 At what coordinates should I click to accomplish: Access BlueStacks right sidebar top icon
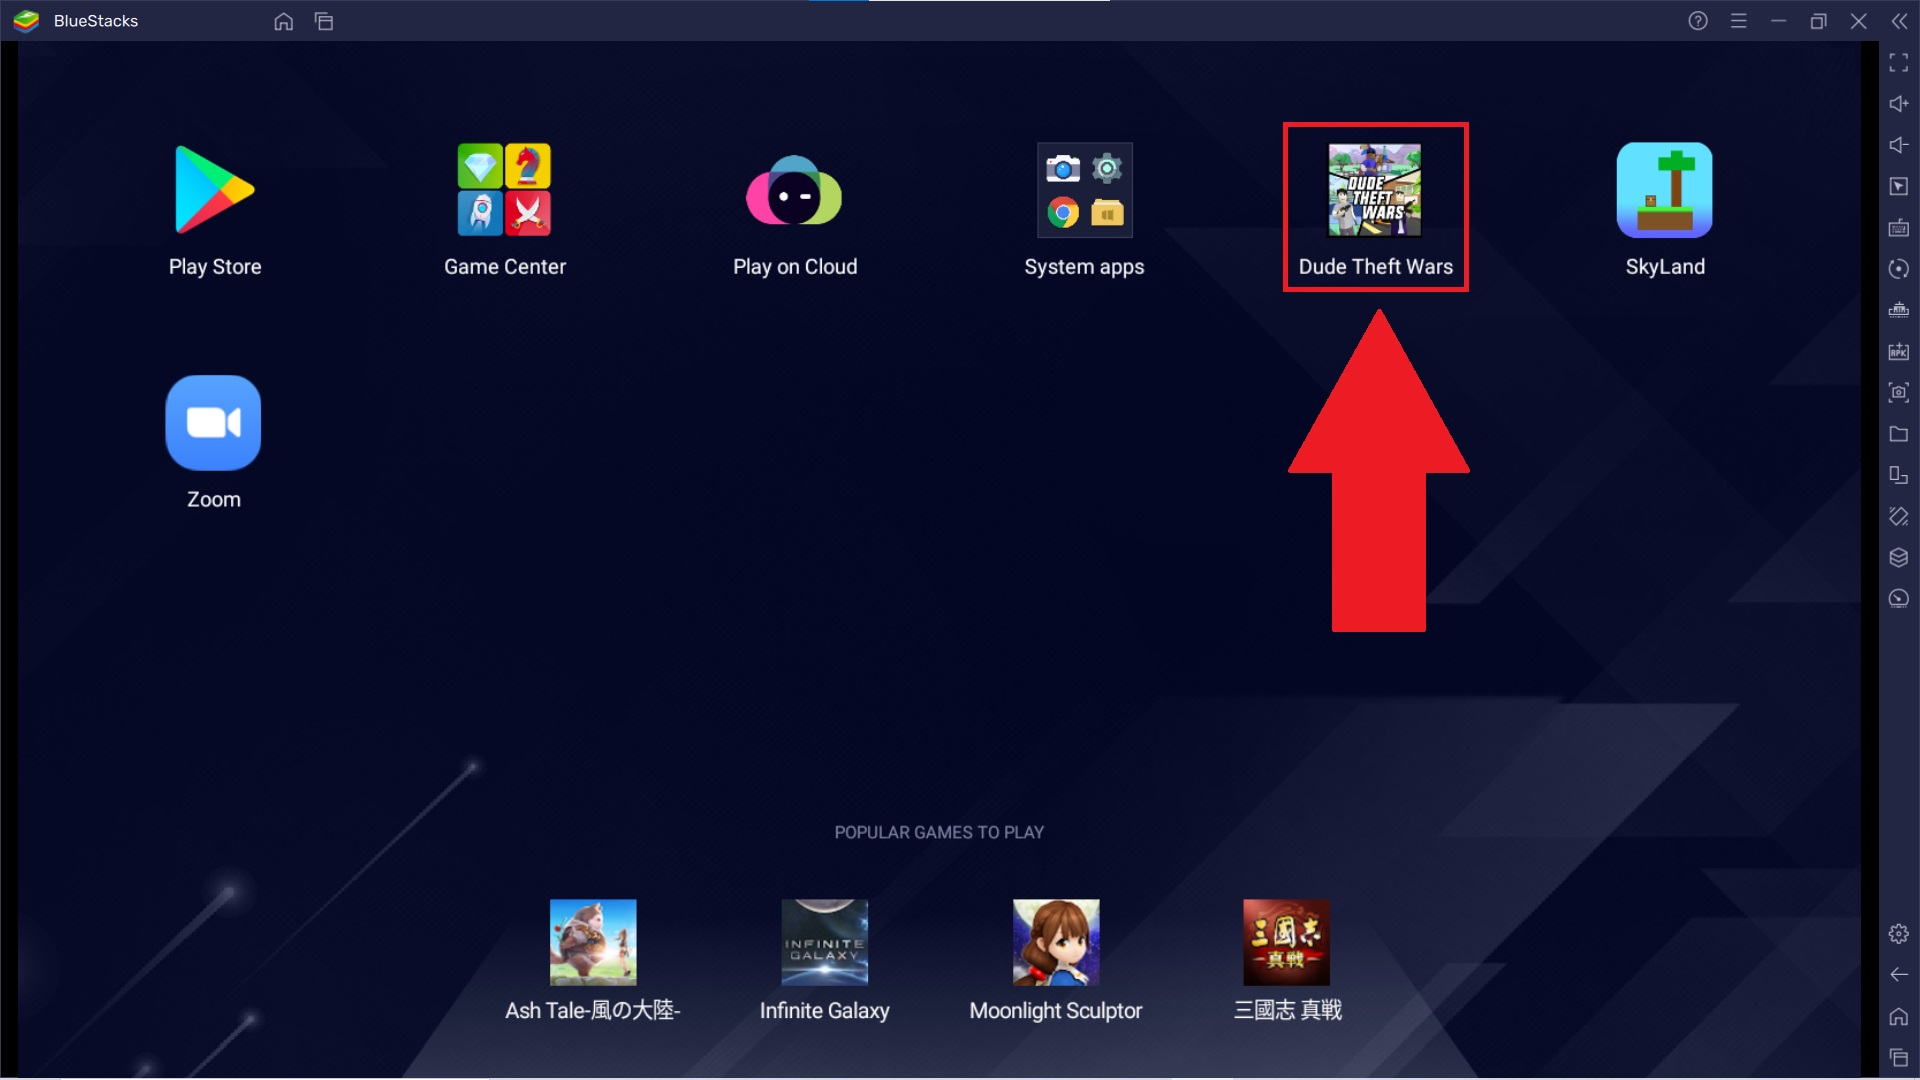point(1896,62)
